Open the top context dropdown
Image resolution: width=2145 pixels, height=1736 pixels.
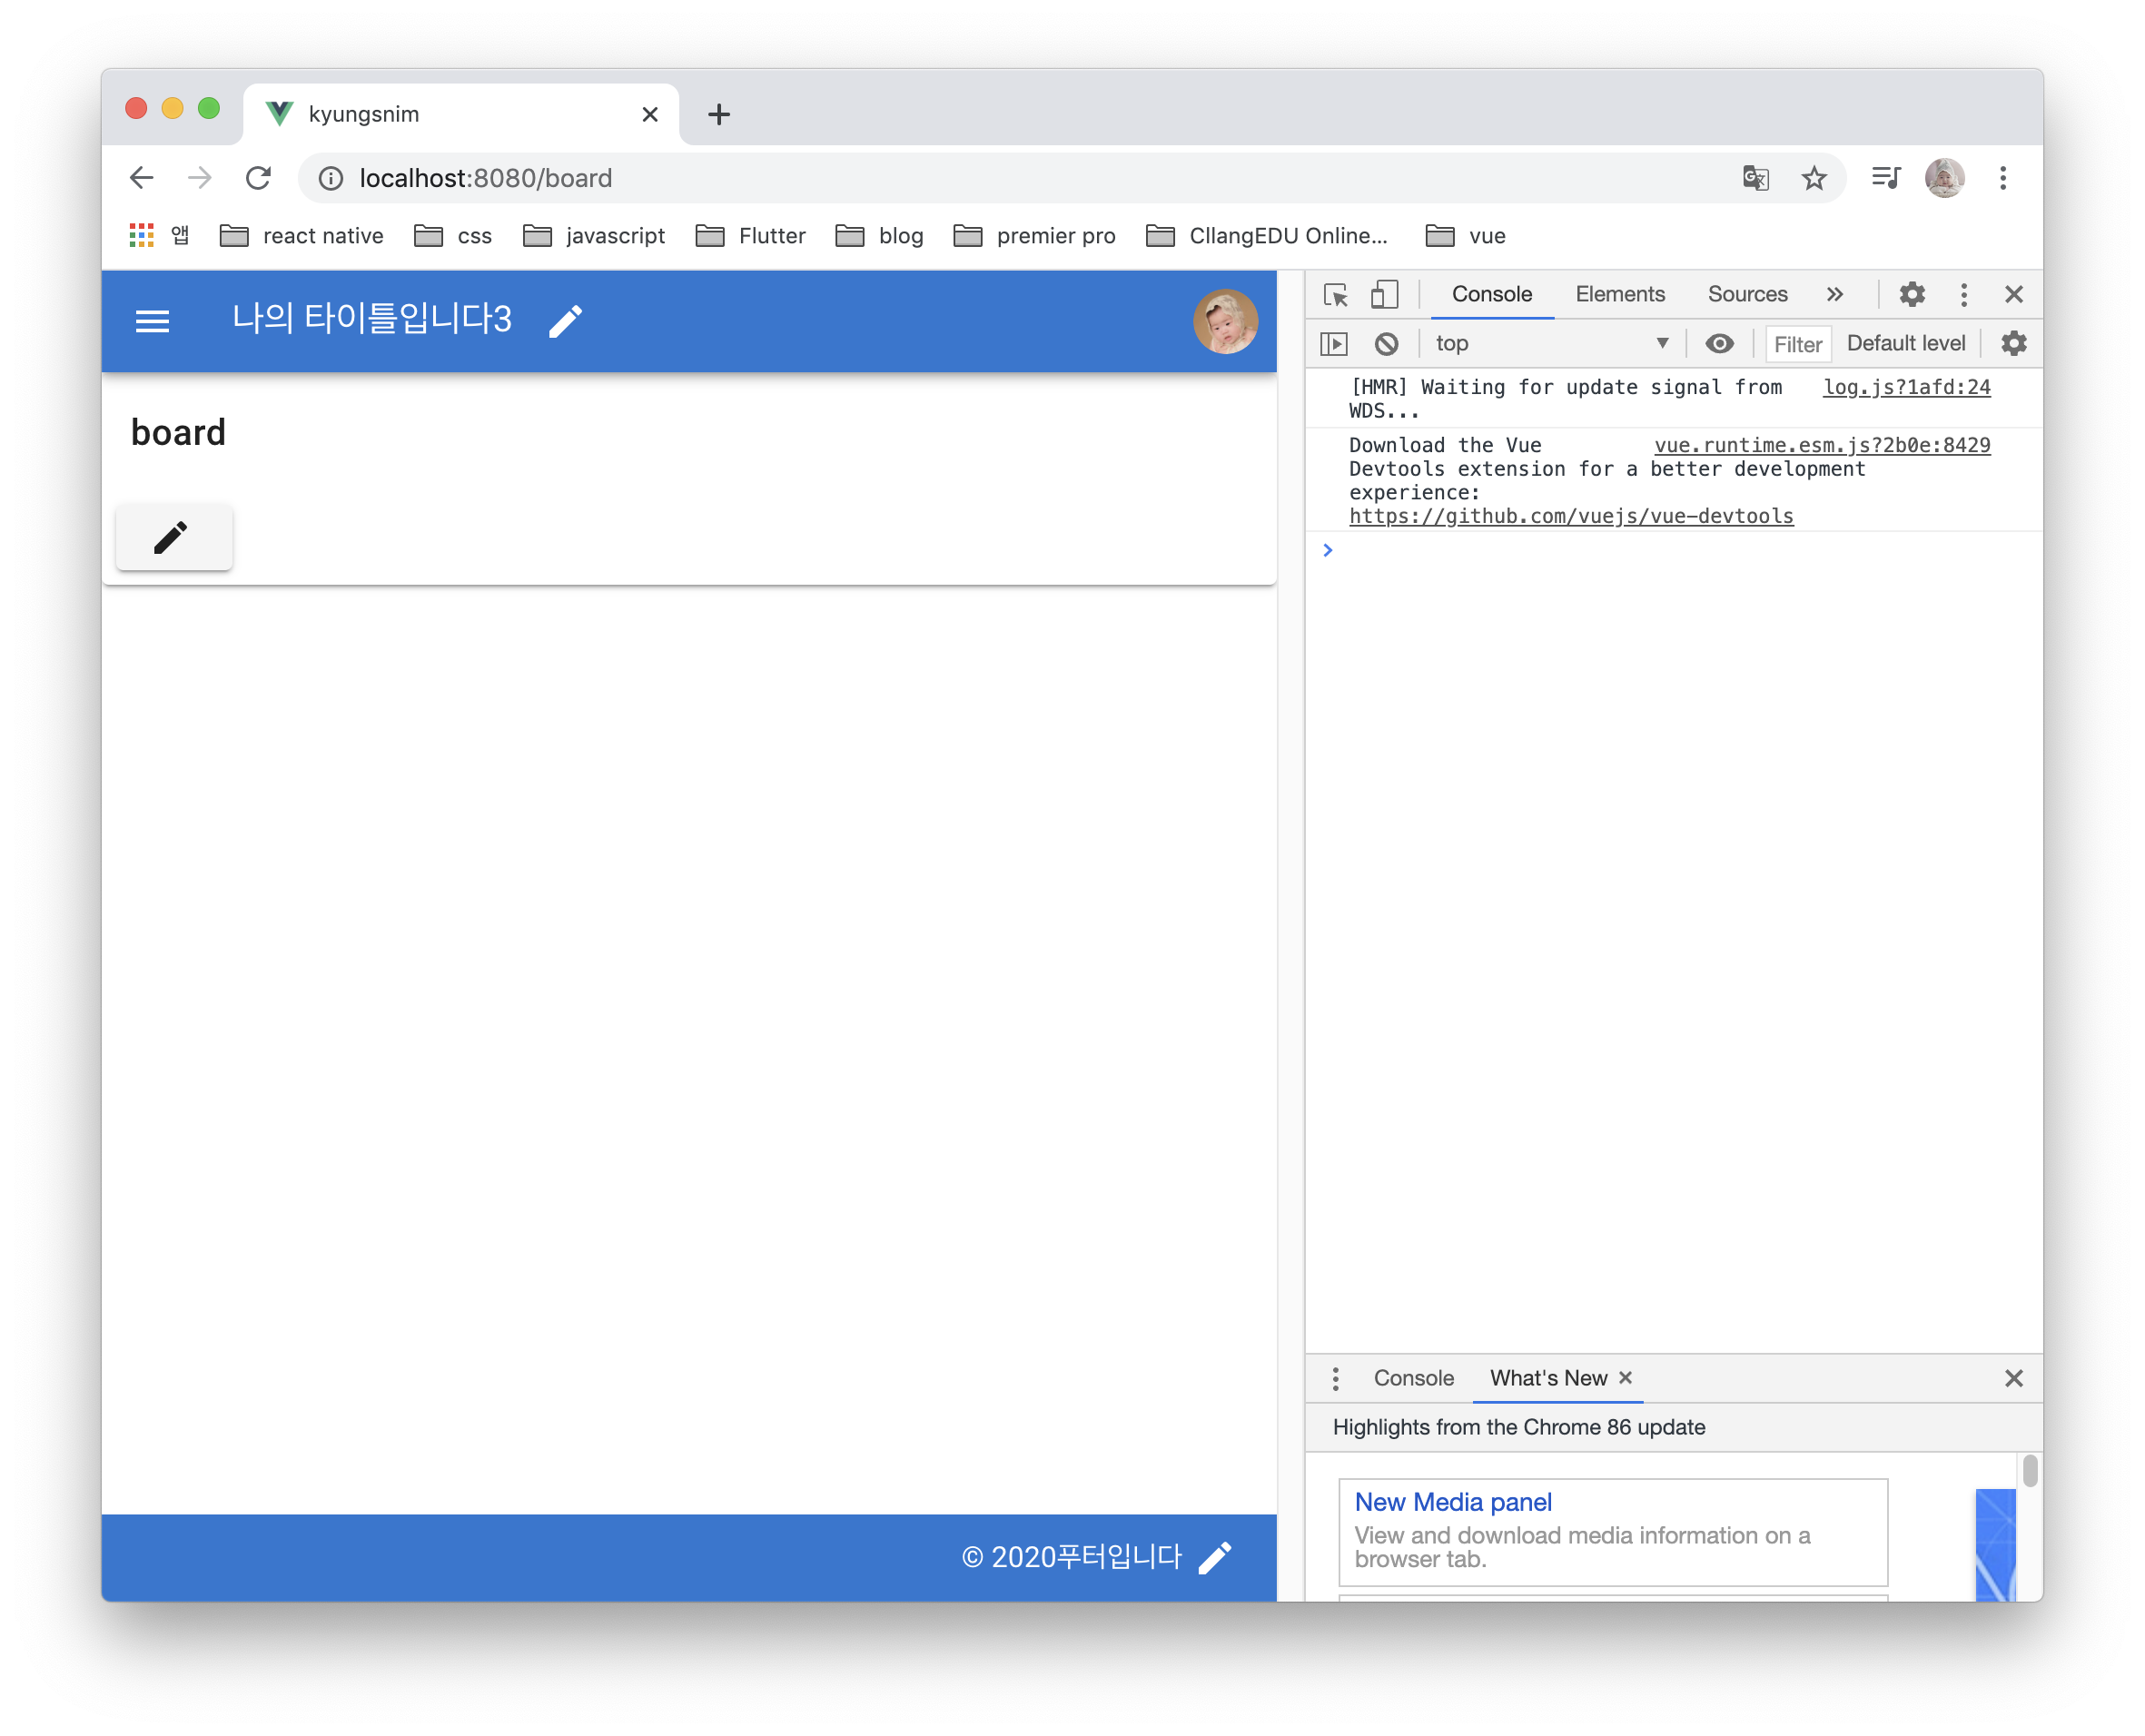click(x=1550, y=344)
